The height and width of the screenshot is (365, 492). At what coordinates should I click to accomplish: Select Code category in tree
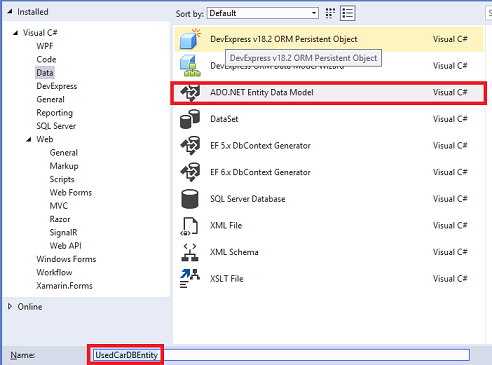[x=46, y=59]
